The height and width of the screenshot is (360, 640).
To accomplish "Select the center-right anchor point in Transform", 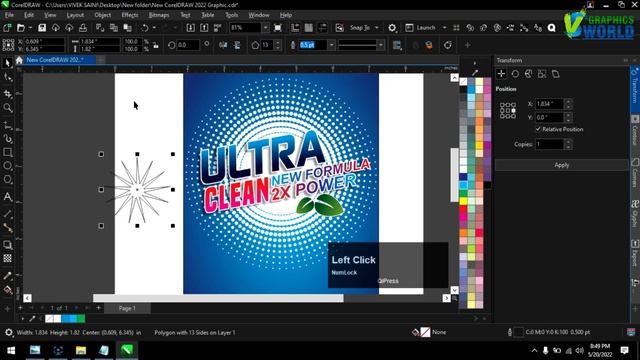I will click(x=513, y=111).
